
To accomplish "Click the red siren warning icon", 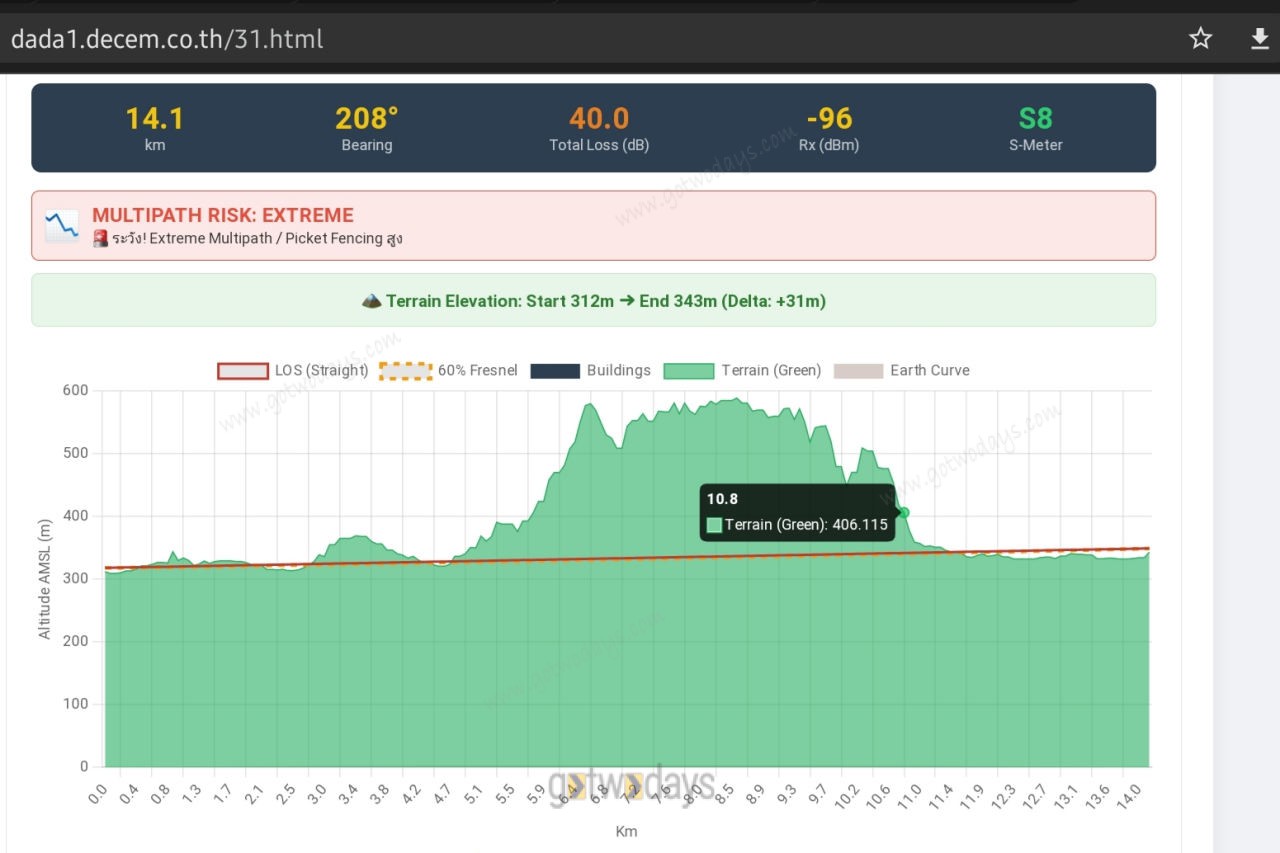I will (x=100, y=239).
